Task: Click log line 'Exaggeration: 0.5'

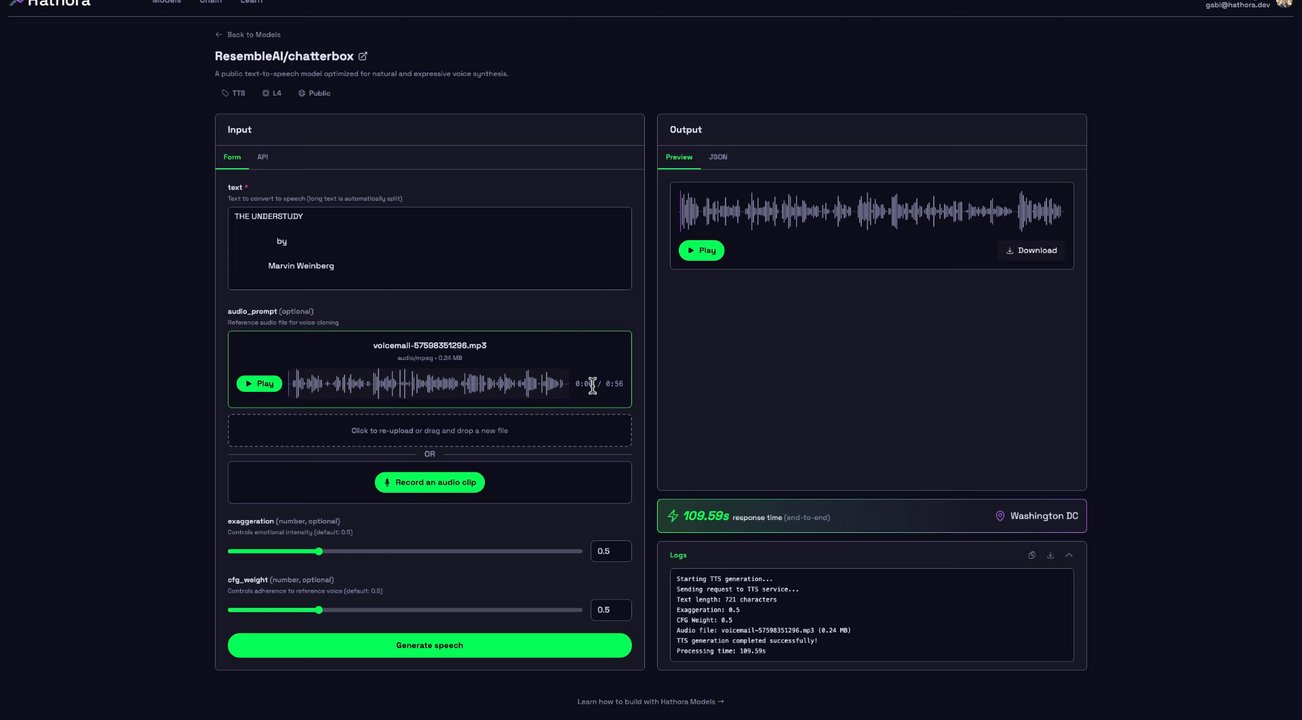Action: click(x=708, y=610)
